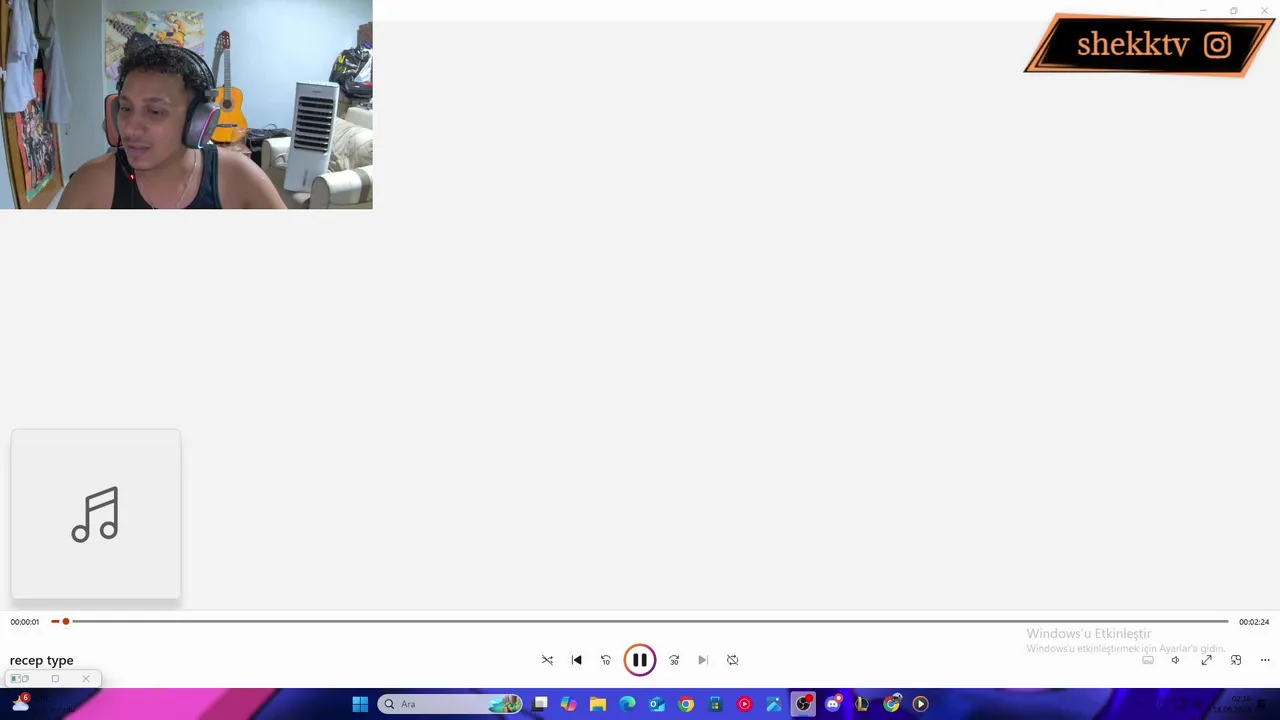Toggle shuffle mode
The image size is (1280, 720).
point(547,660)
